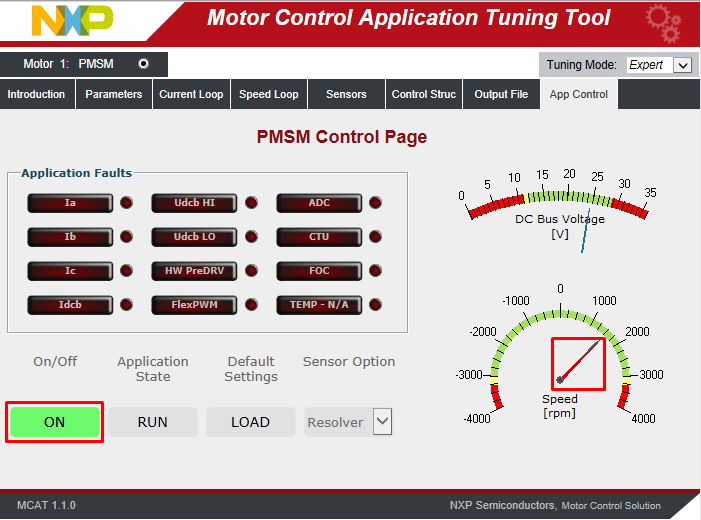Viewport: 701px width, 520px height.
Task: Open the Speed Loop tab
Action: tap(268, 95)
